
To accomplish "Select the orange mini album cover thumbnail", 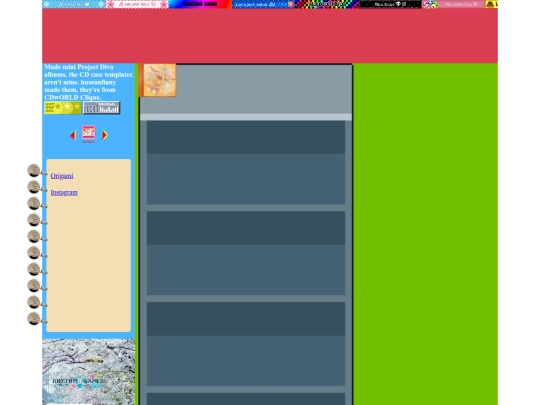I will 157,80.
